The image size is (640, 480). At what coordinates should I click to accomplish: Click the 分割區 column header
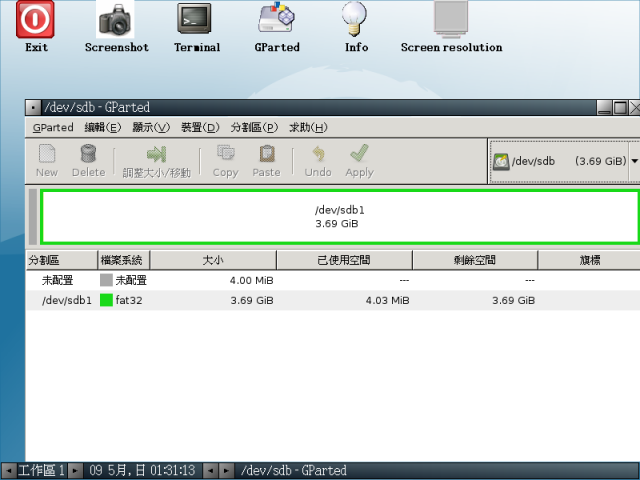click(62, 260)
